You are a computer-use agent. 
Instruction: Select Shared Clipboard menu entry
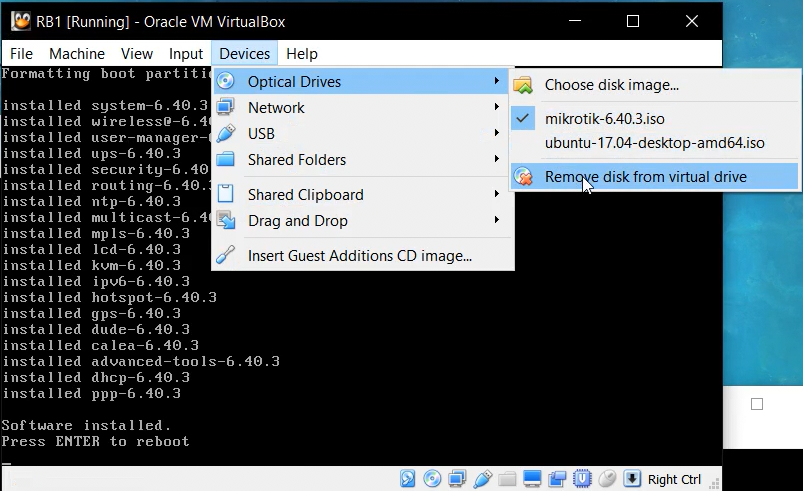click(x=361, y=195)
